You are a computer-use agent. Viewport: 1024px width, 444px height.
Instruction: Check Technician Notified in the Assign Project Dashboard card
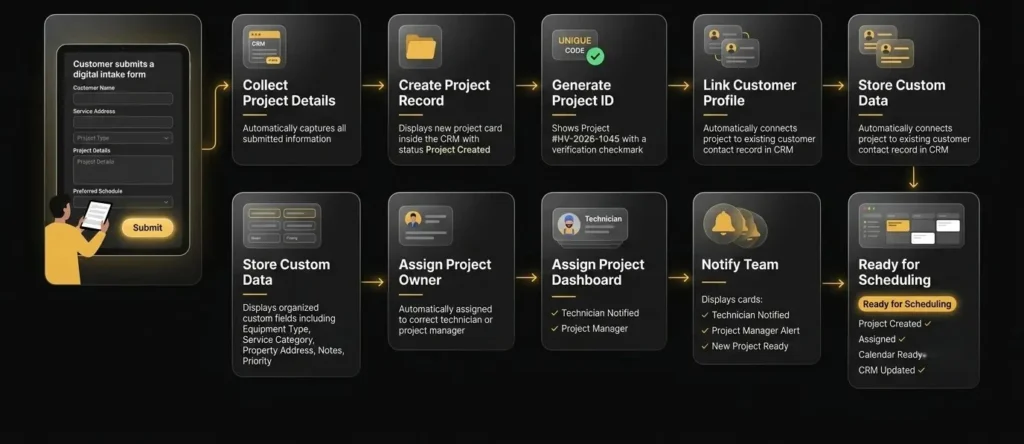595,313
